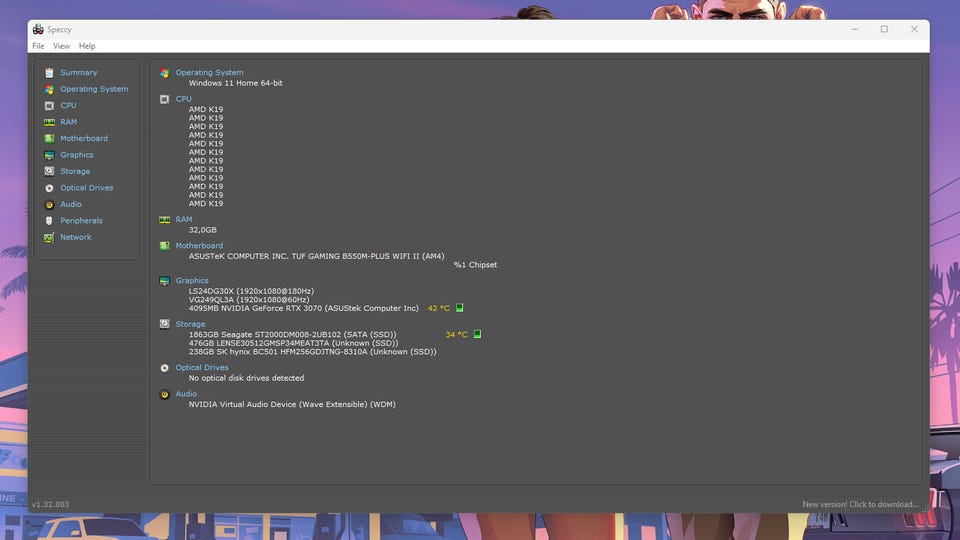Click the CPU sidebar icon

click(x=49, y=106)
